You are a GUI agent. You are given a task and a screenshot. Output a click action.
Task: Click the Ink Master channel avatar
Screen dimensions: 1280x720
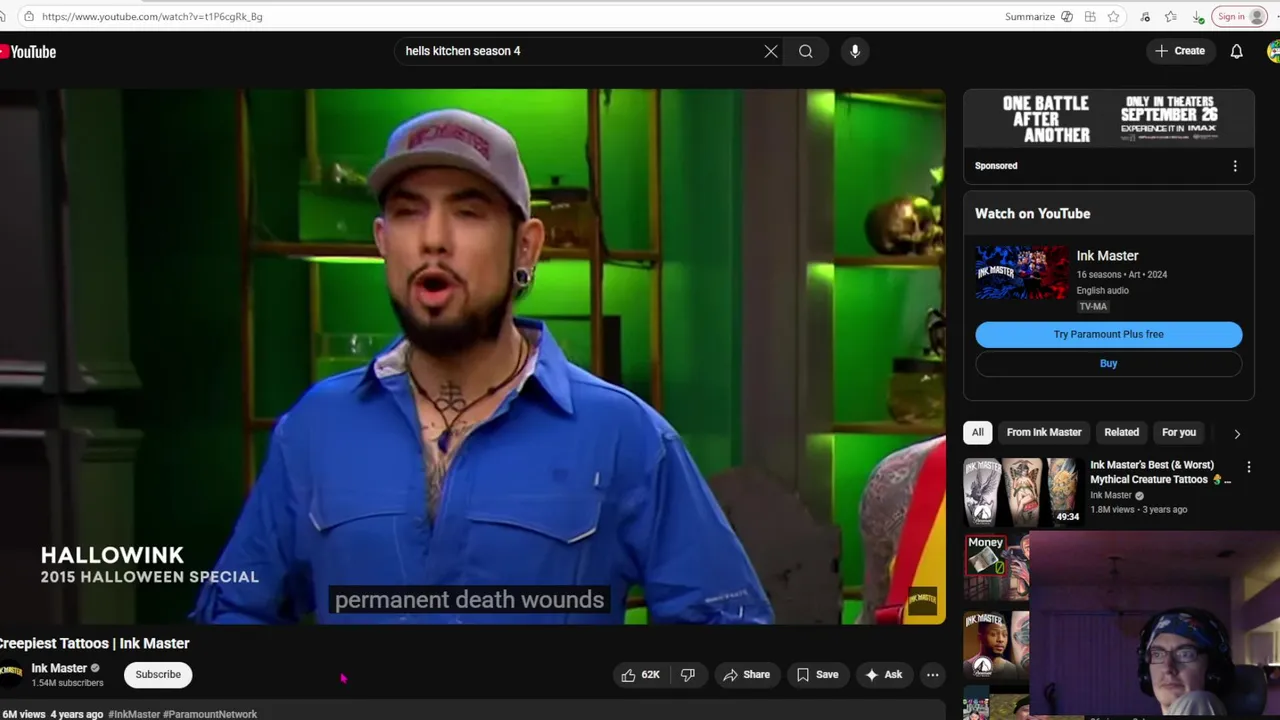point(11,674)
